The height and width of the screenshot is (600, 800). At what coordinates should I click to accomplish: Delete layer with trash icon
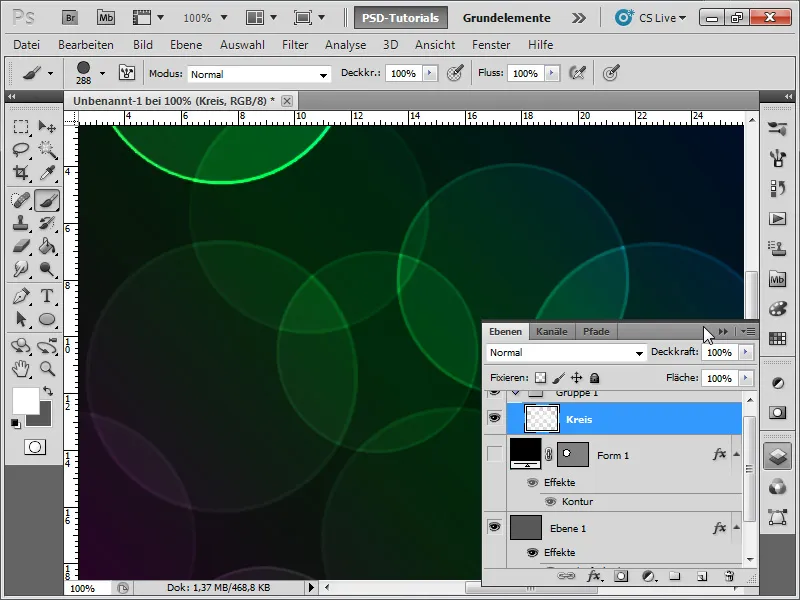click(729, 577)
